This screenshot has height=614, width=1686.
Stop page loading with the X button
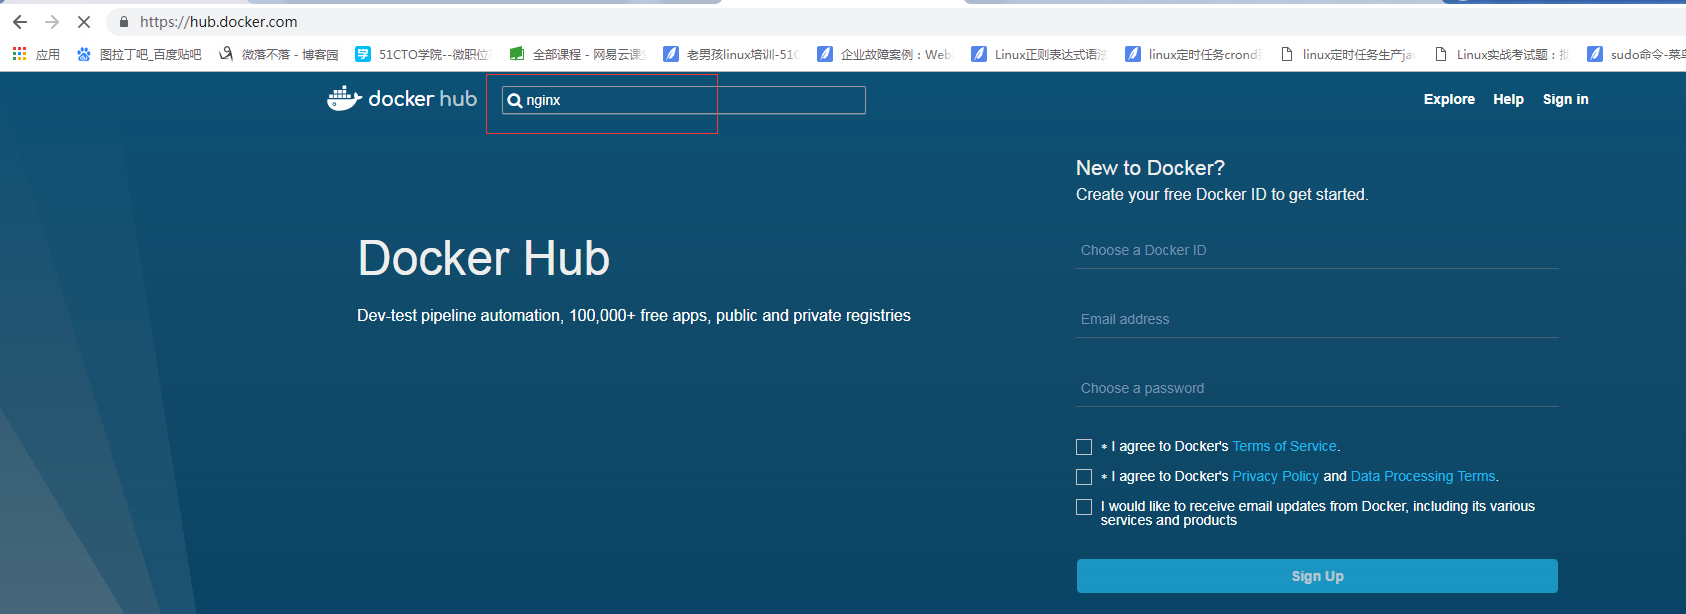click(84, 22)
